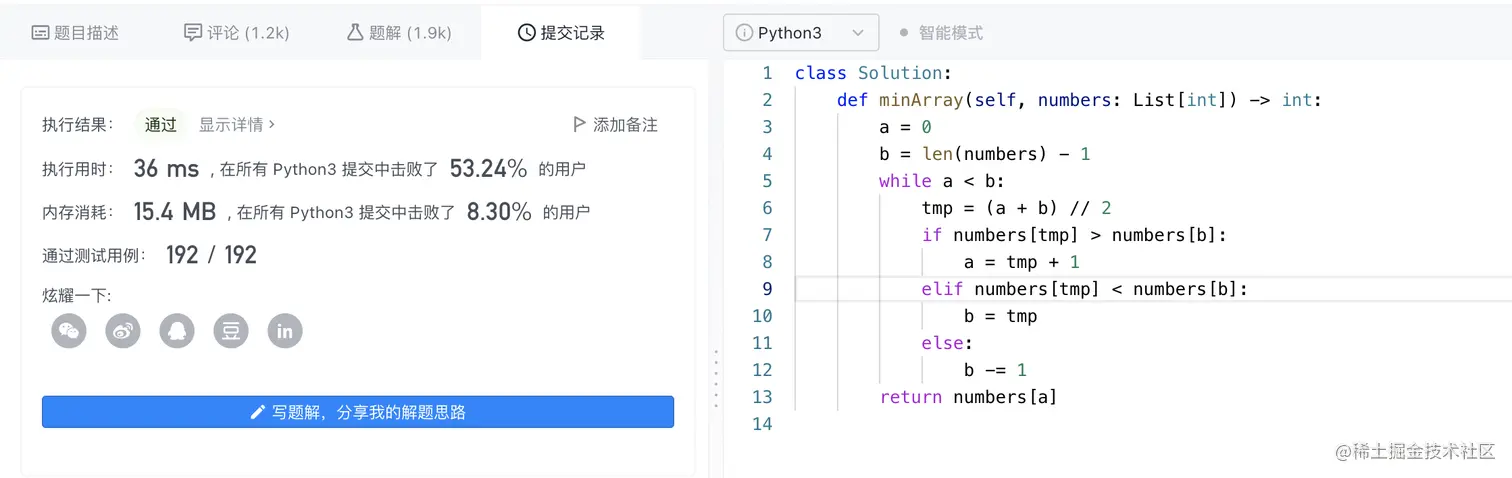The width and height of the screenshot is (1512, 478).
Task: Toggle 智能模式 smart mode
Action: pyautogui.click(x=941, y=33)
